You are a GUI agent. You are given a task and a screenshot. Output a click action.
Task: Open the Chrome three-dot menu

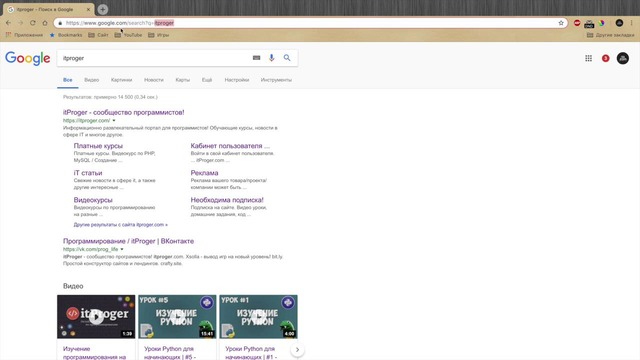click(x=631, y=23)
